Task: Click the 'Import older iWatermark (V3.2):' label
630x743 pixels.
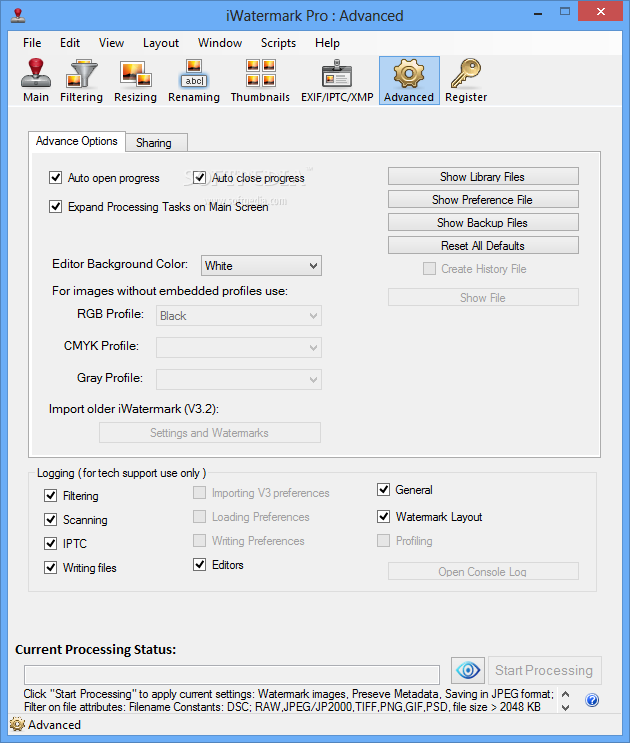Action: pos(134,409)
